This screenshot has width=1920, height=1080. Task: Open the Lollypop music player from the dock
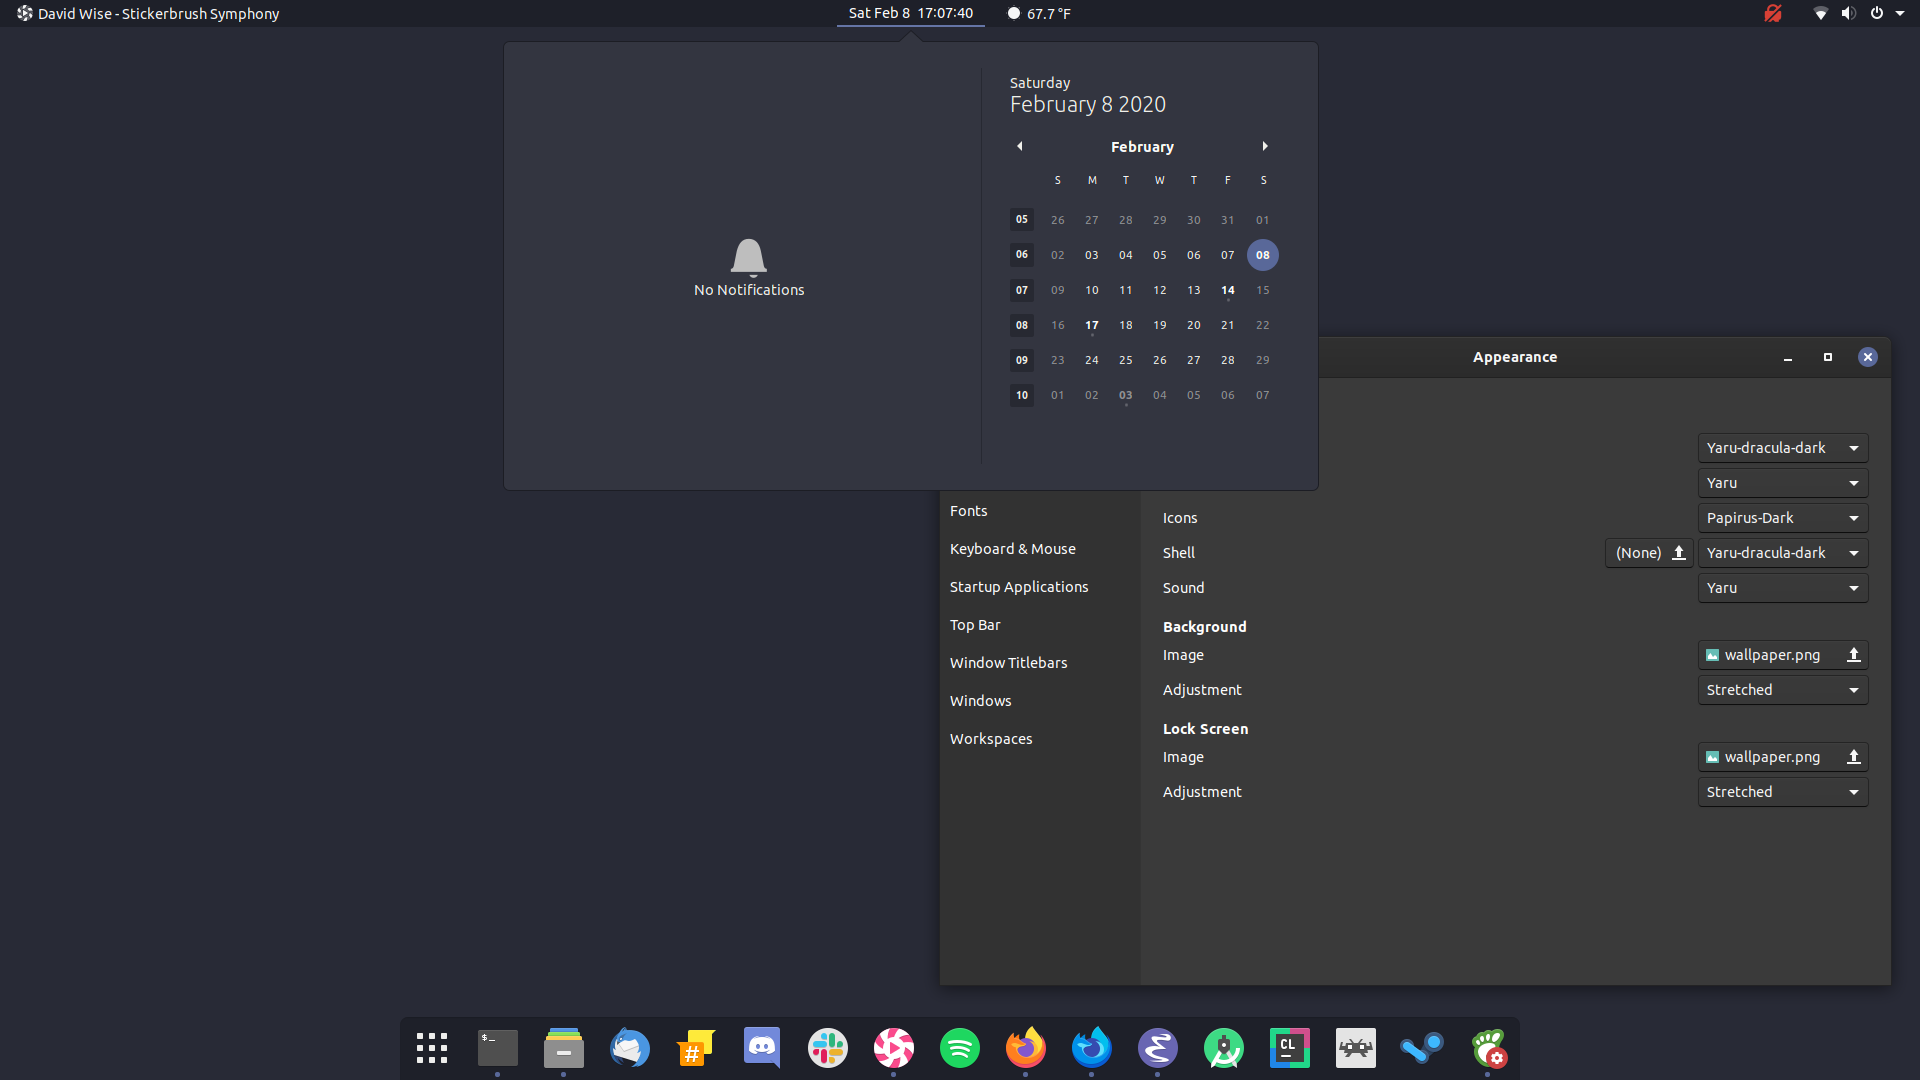tap(893, 1048)
